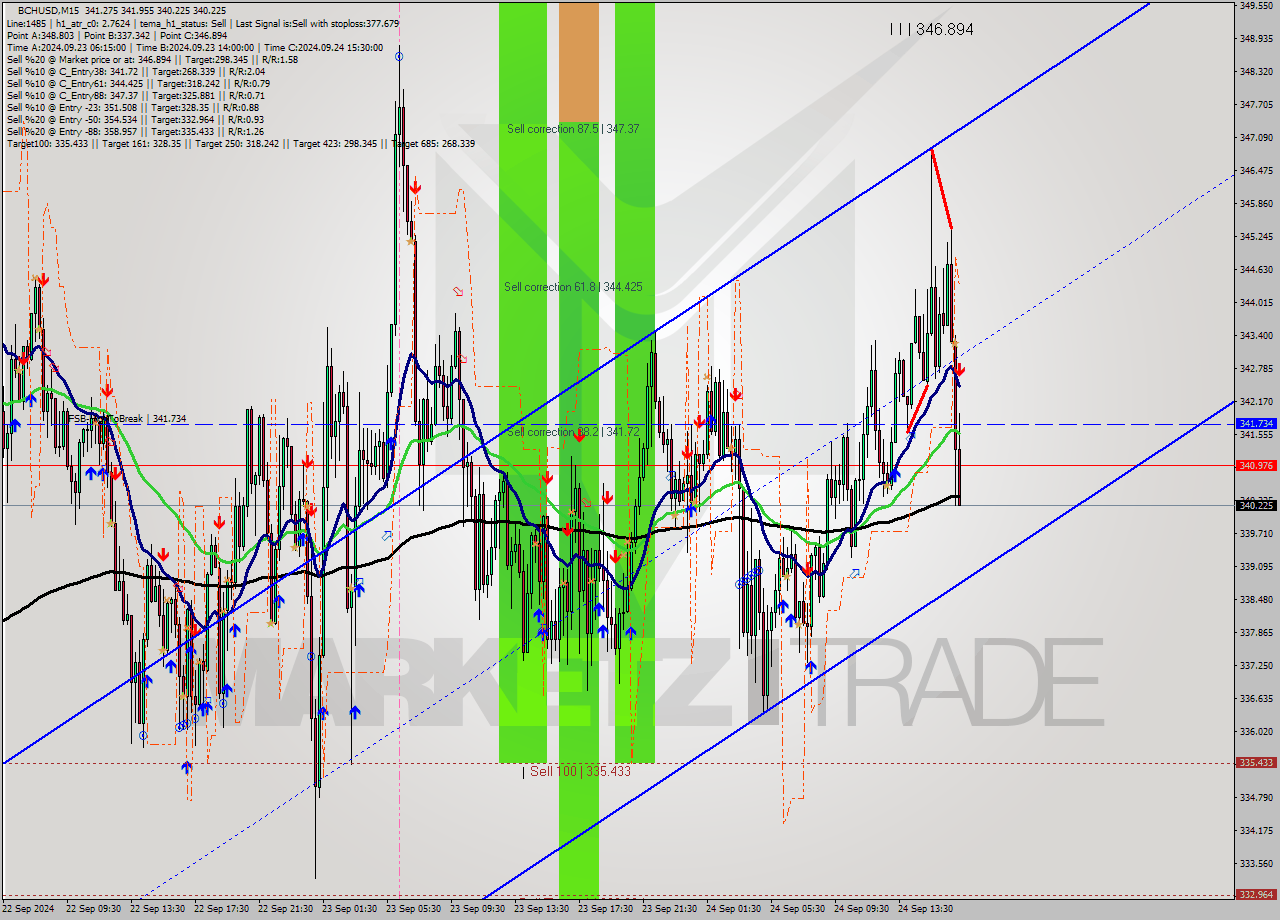Screen dimensions: 1280x920
Task: Select the orange rectangle atop the middle zone
Action: pos(578,62)
